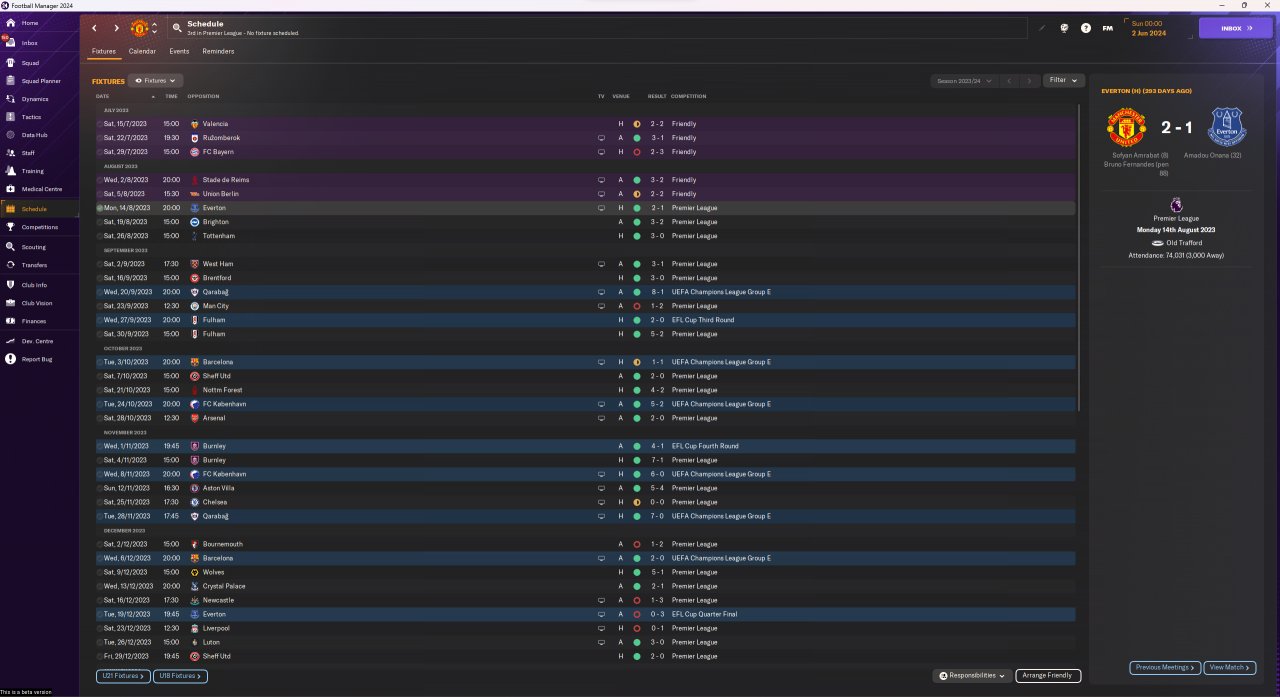Open the club switcher up-down chevrons
The height and width of the screenshot is (697, 1280).
(154, 28)
